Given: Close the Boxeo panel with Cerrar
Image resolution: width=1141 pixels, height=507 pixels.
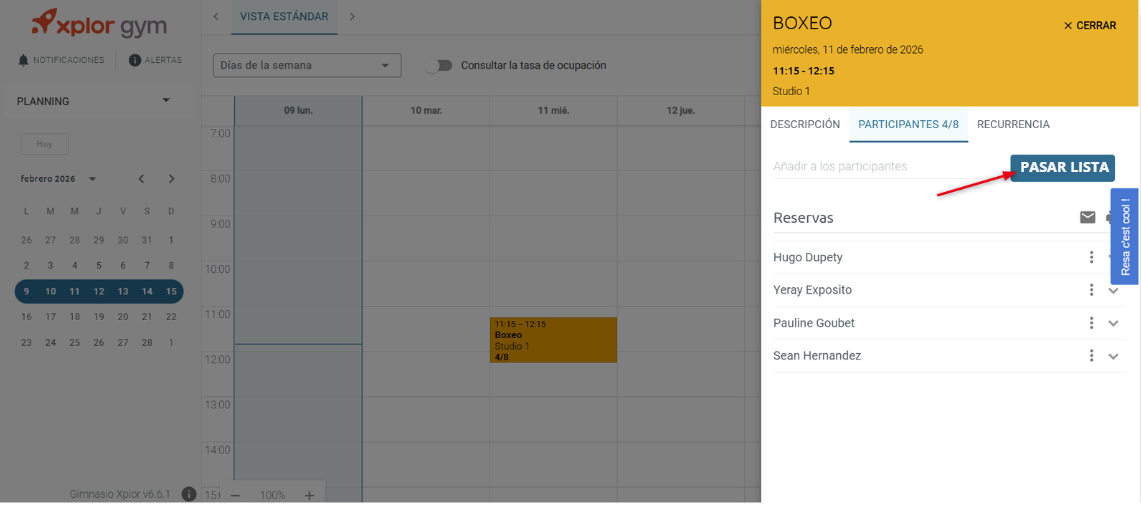Looking at the screenshot, I should [x=1089, y=25].
